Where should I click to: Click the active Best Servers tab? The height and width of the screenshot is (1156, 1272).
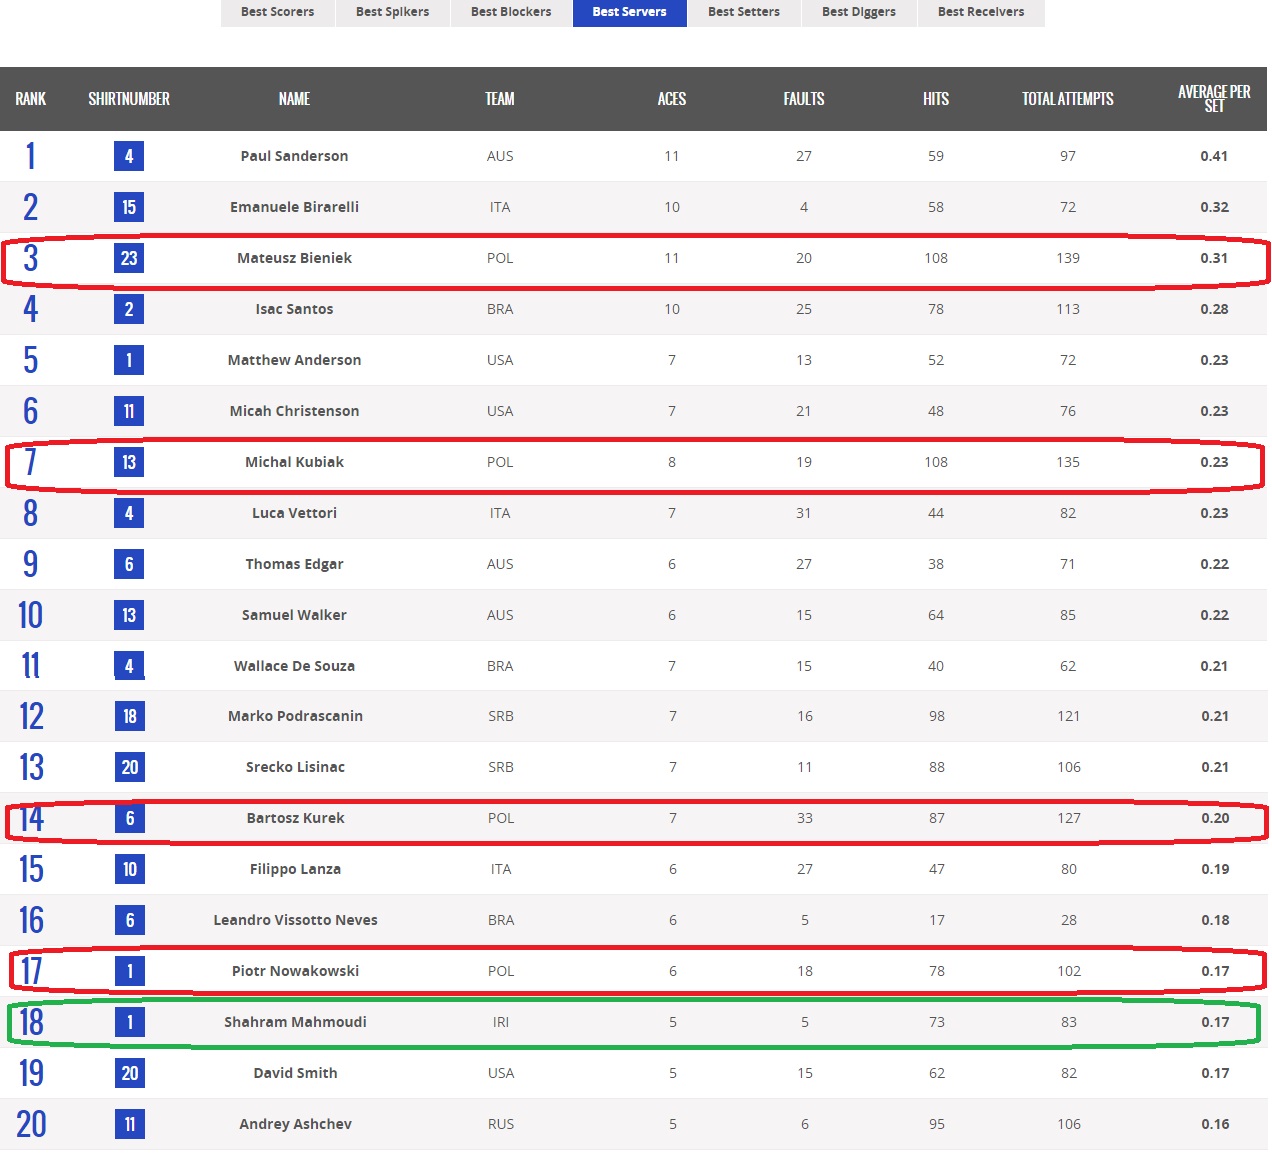click(629, 12)
